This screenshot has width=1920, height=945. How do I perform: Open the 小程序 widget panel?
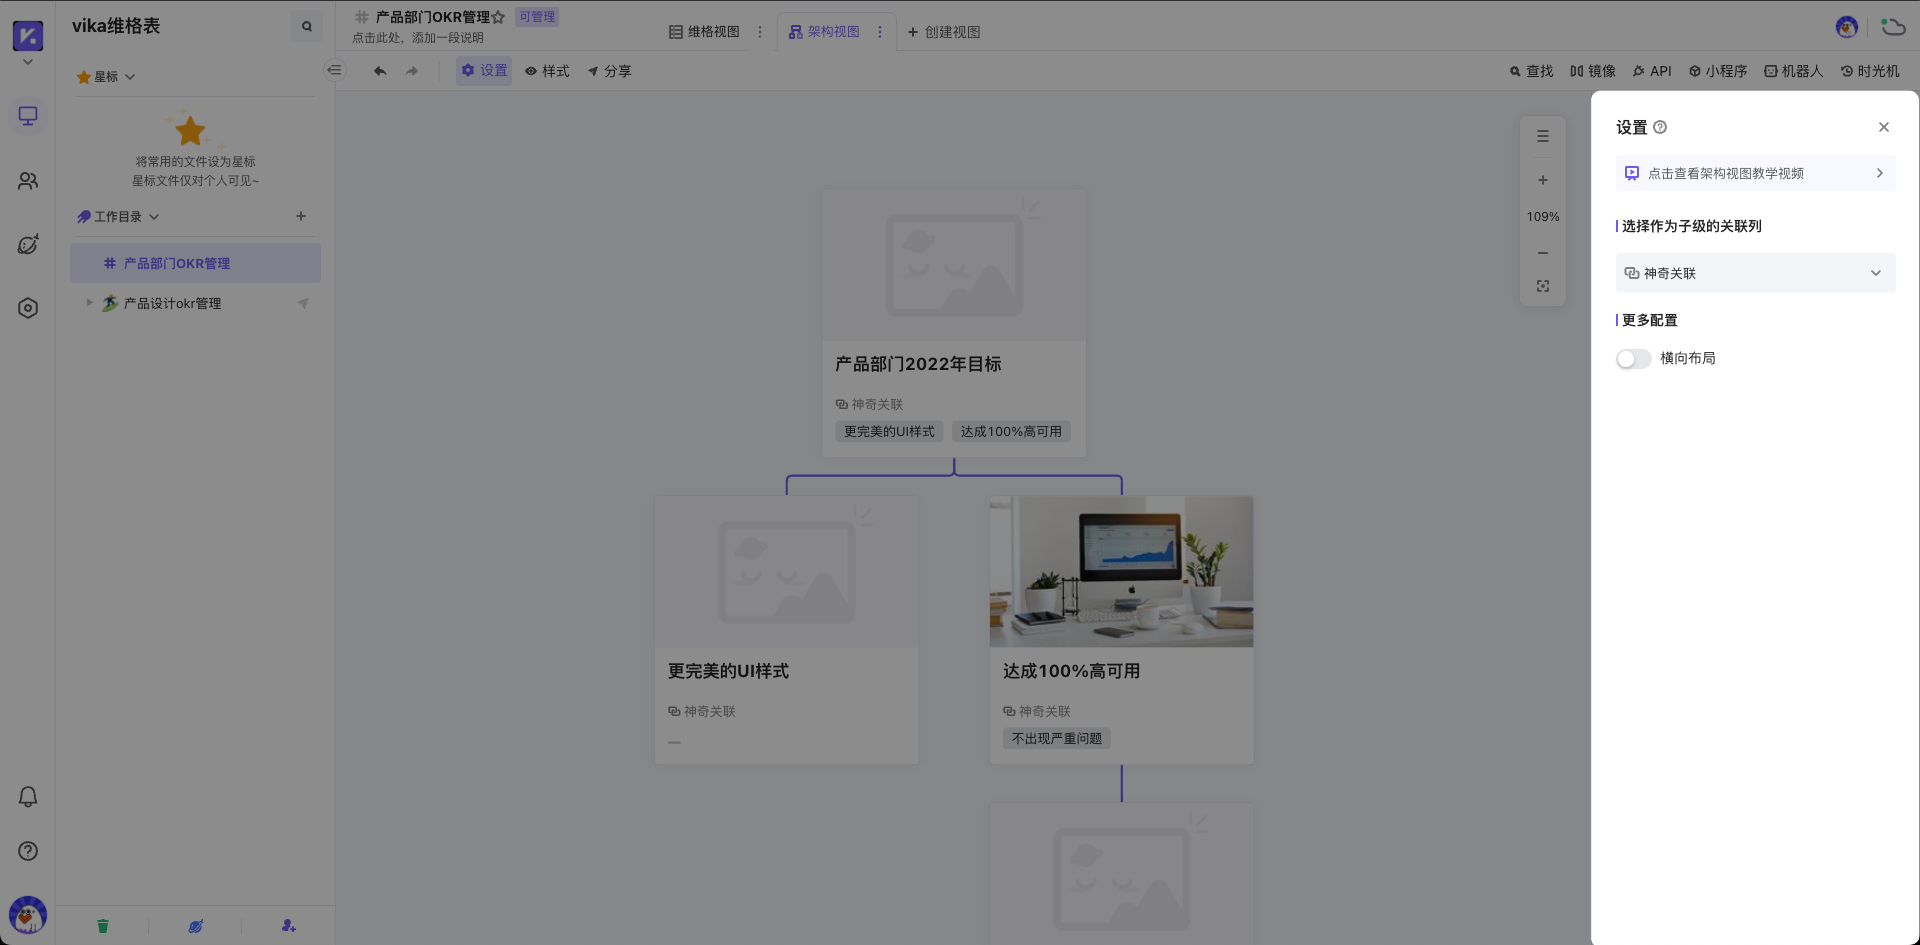coord(1718,71)
